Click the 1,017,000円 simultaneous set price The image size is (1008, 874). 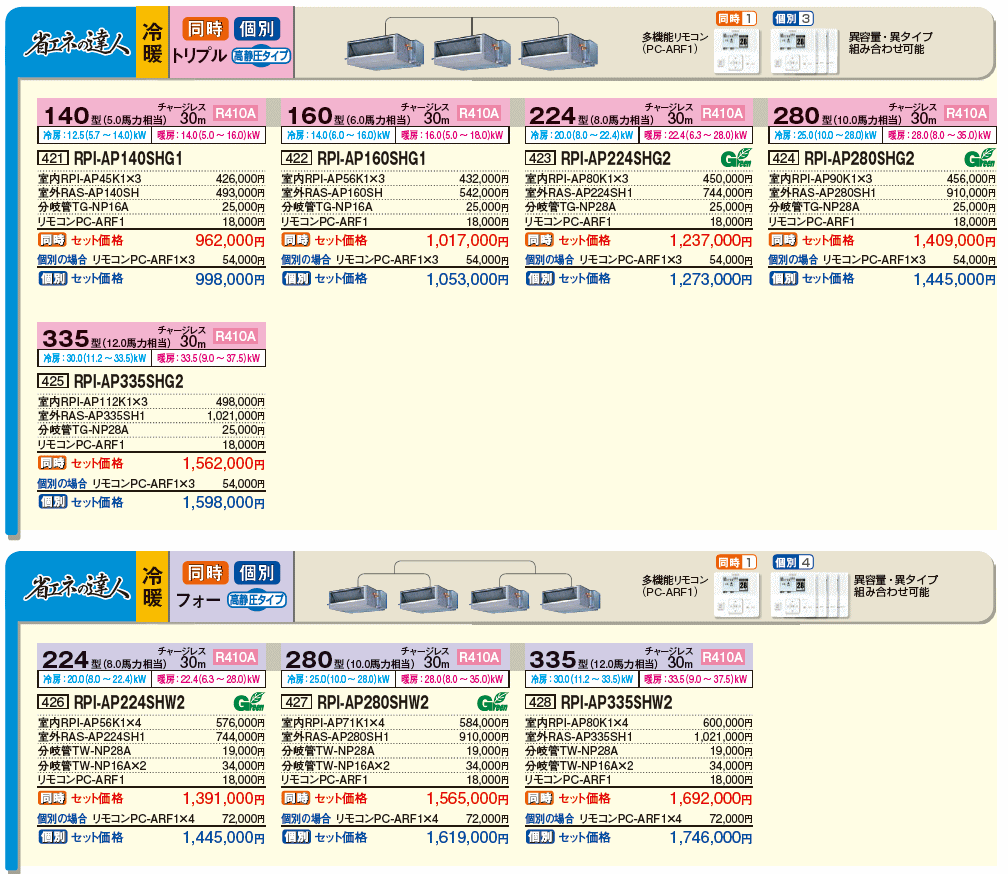tap(467, 240)
